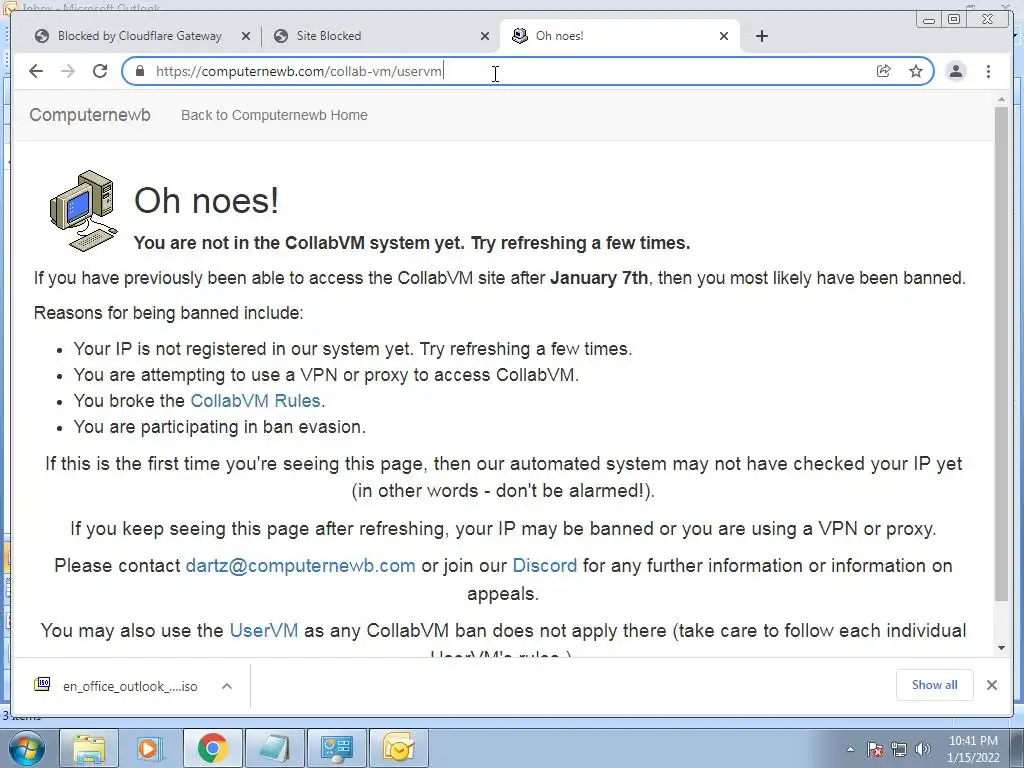The height and width of the screenshot is (768, 1024).
Task: Click the Oh noes! heading text
Action: click(206, 200)
